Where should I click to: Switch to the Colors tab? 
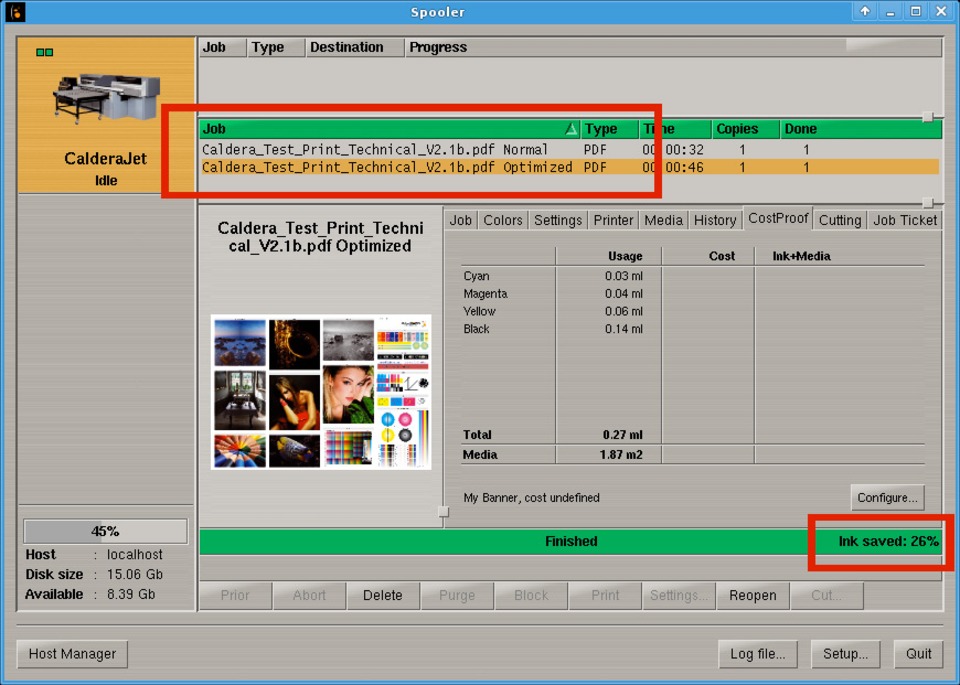pyautogui.click(x=502, y=220)
